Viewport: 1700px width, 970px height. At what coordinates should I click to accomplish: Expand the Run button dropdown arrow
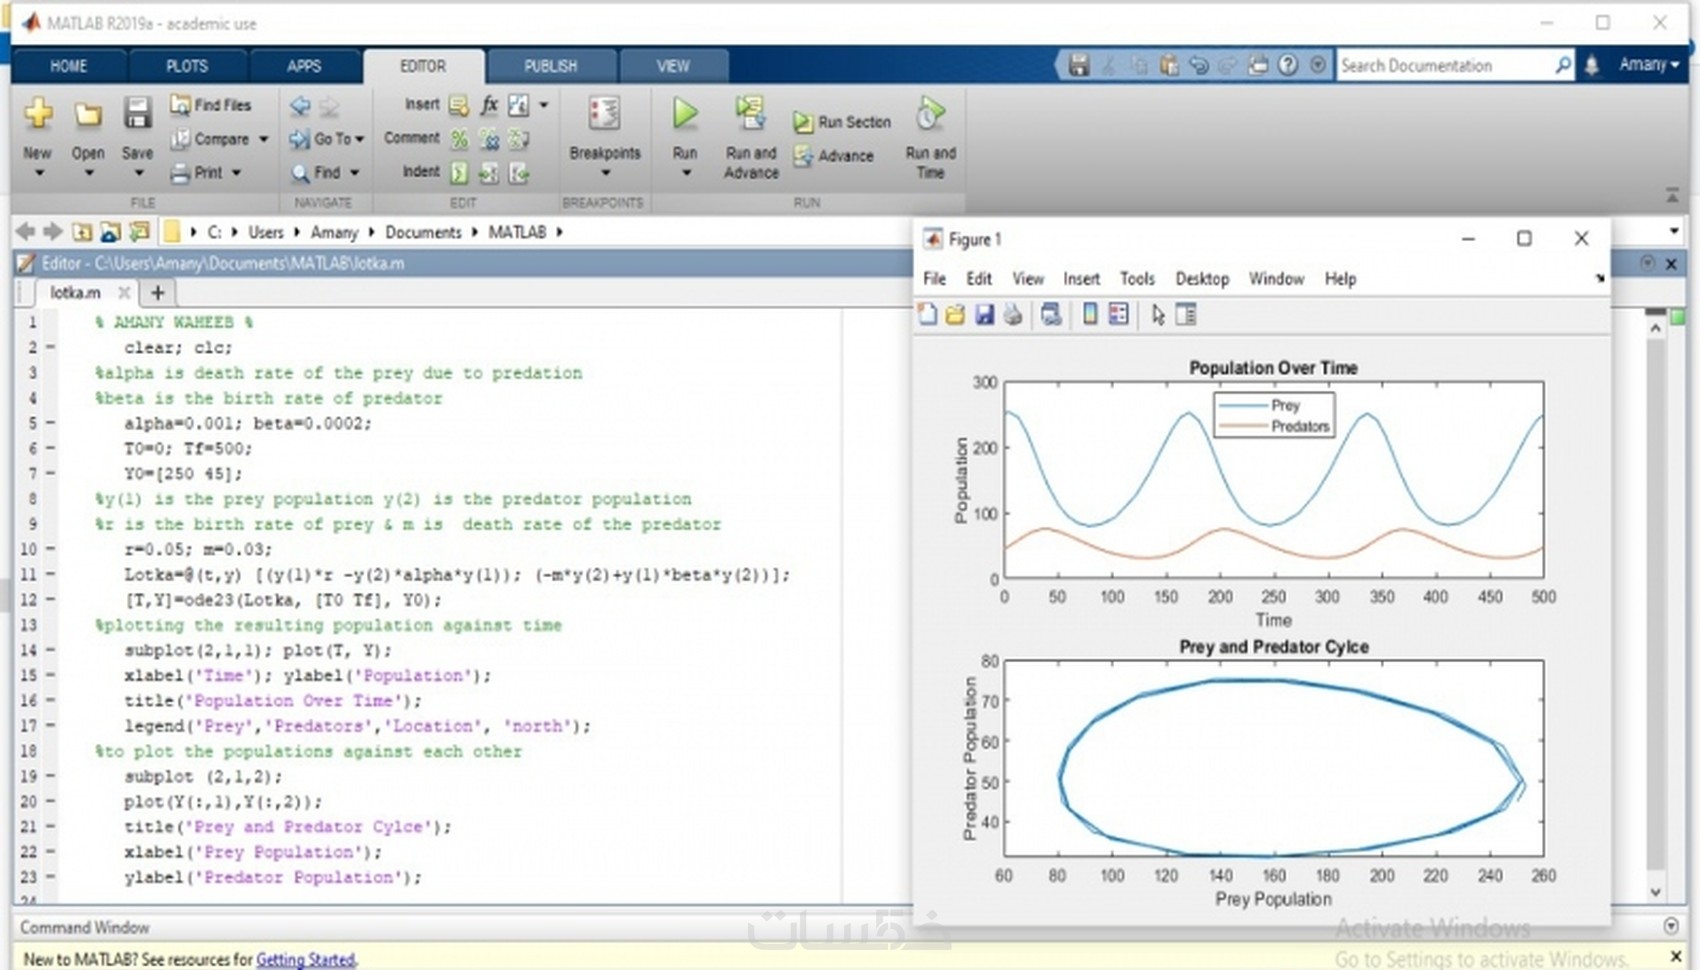[684, 170]
